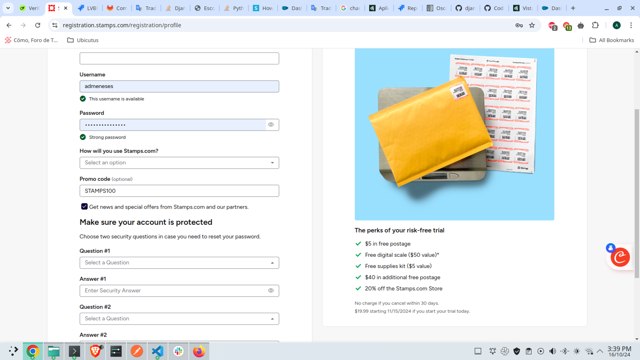Viewport: 640px width, 360px height.
Task: Click 'This username is available' message
Action: [116, 99]
